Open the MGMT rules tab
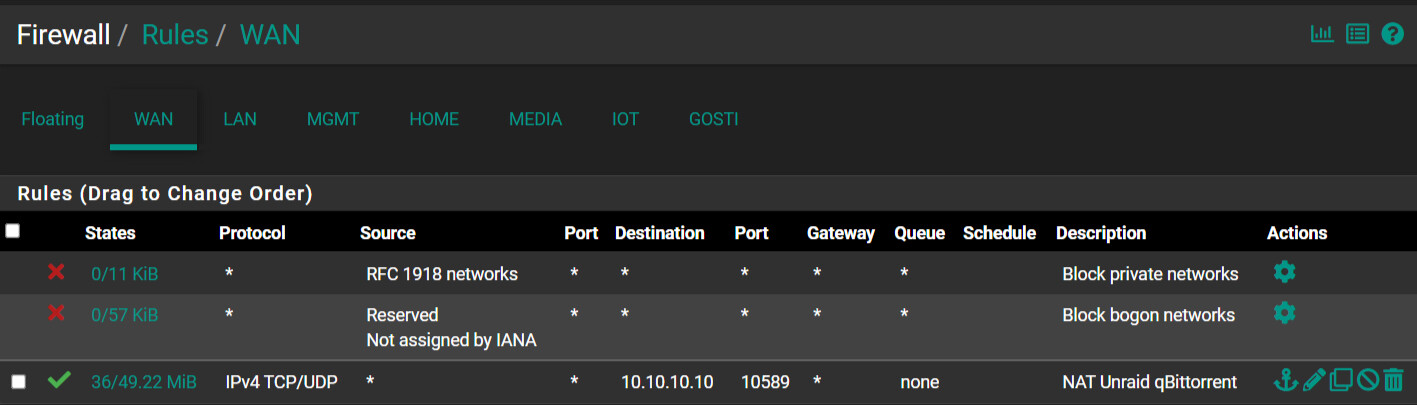 333,119
